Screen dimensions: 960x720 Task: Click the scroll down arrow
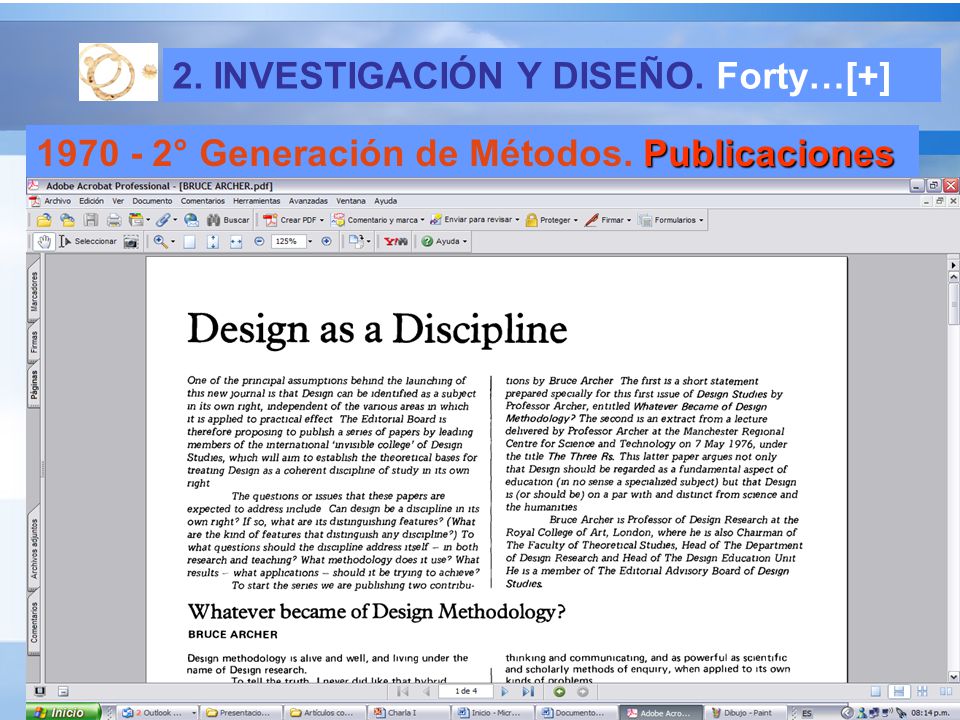(x=953, y=677)
